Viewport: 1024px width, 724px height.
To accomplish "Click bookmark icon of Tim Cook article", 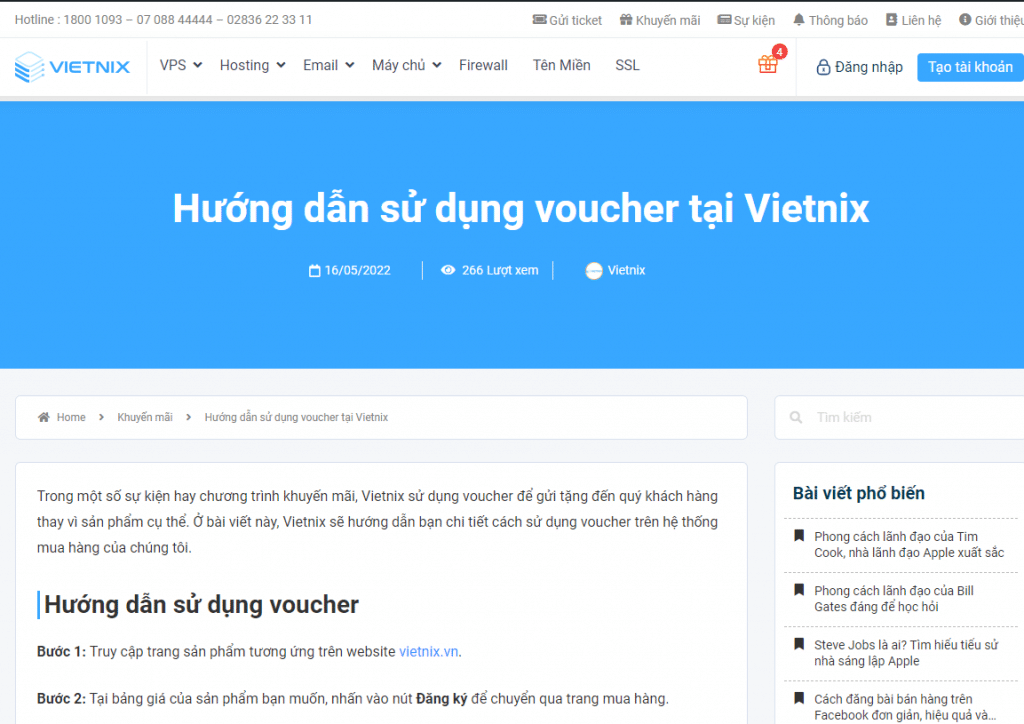I will coord(799,536).
